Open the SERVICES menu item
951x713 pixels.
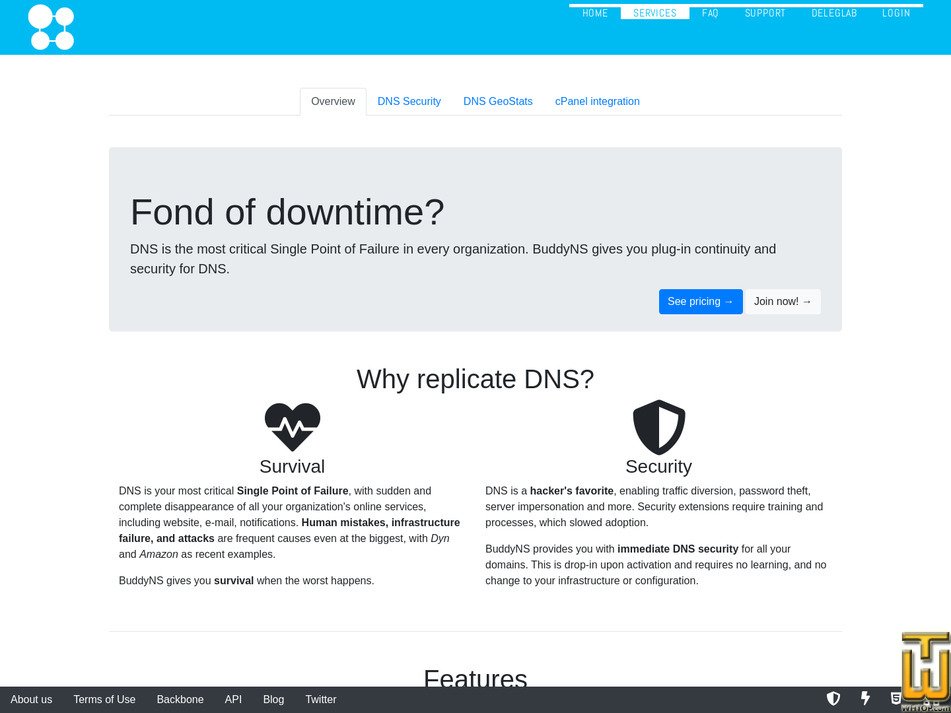pos(655,13)
